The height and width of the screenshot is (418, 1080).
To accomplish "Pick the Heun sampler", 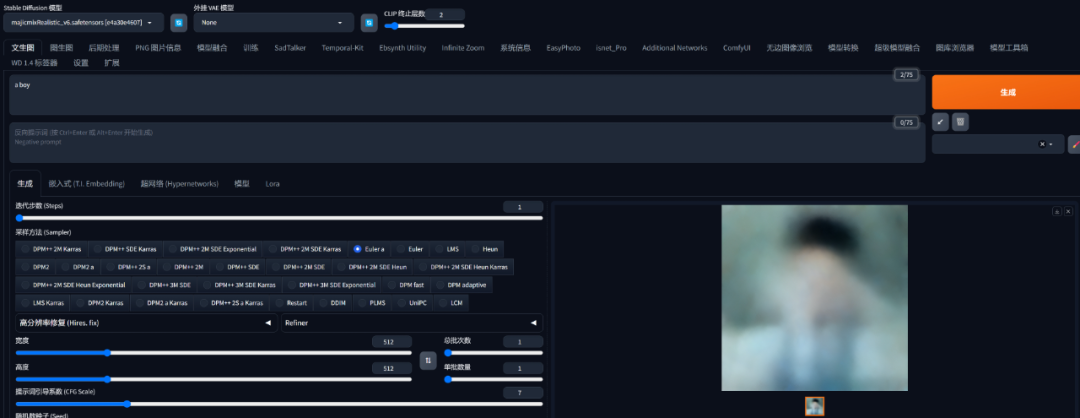I will 484,249.
